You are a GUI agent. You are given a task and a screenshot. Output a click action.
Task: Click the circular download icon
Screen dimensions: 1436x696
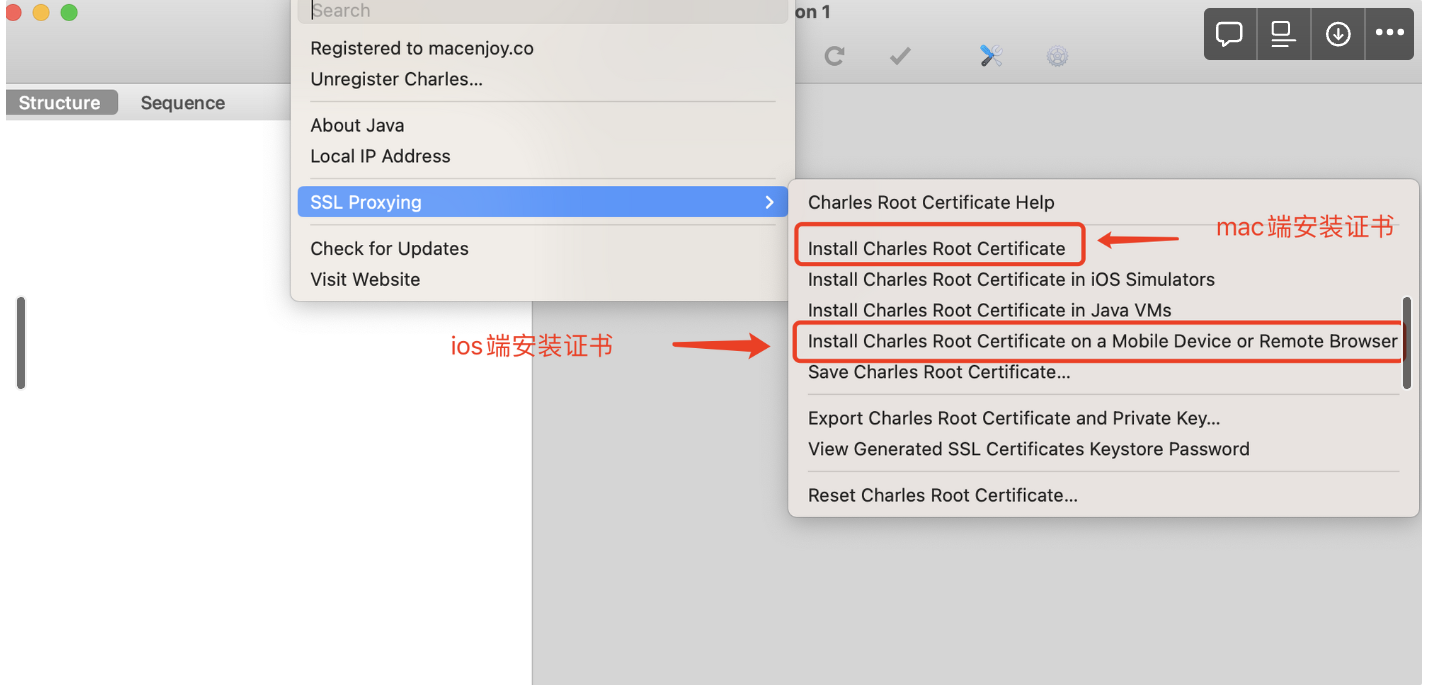pos(1337,33)
